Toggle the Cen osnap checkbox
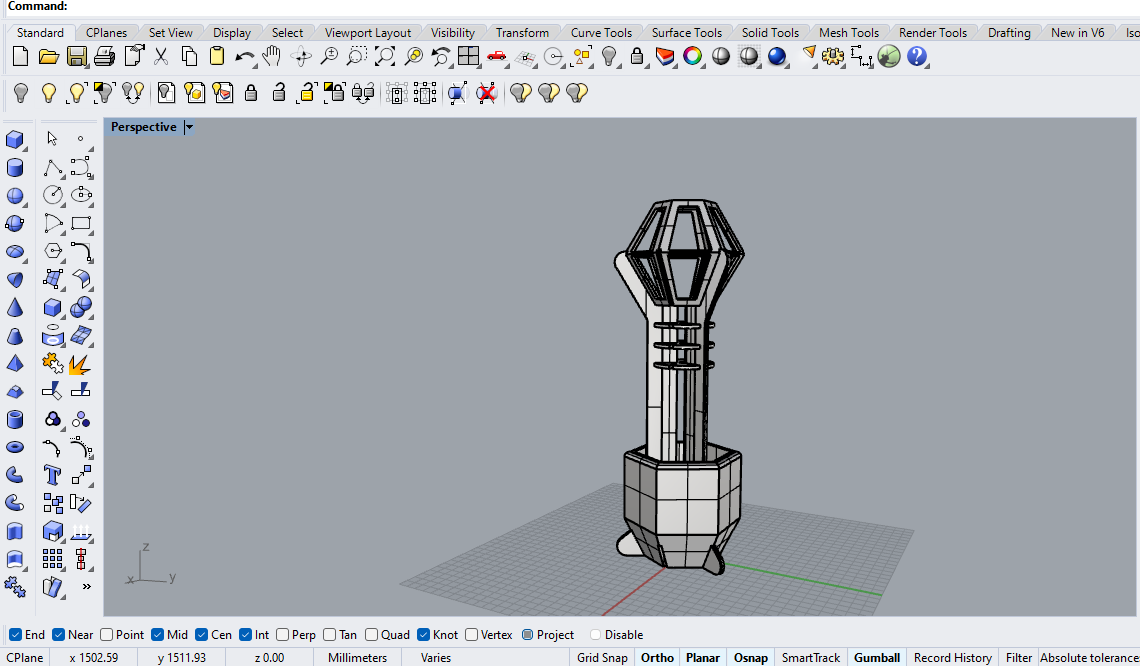The image size is (1140, 666). 201,635
